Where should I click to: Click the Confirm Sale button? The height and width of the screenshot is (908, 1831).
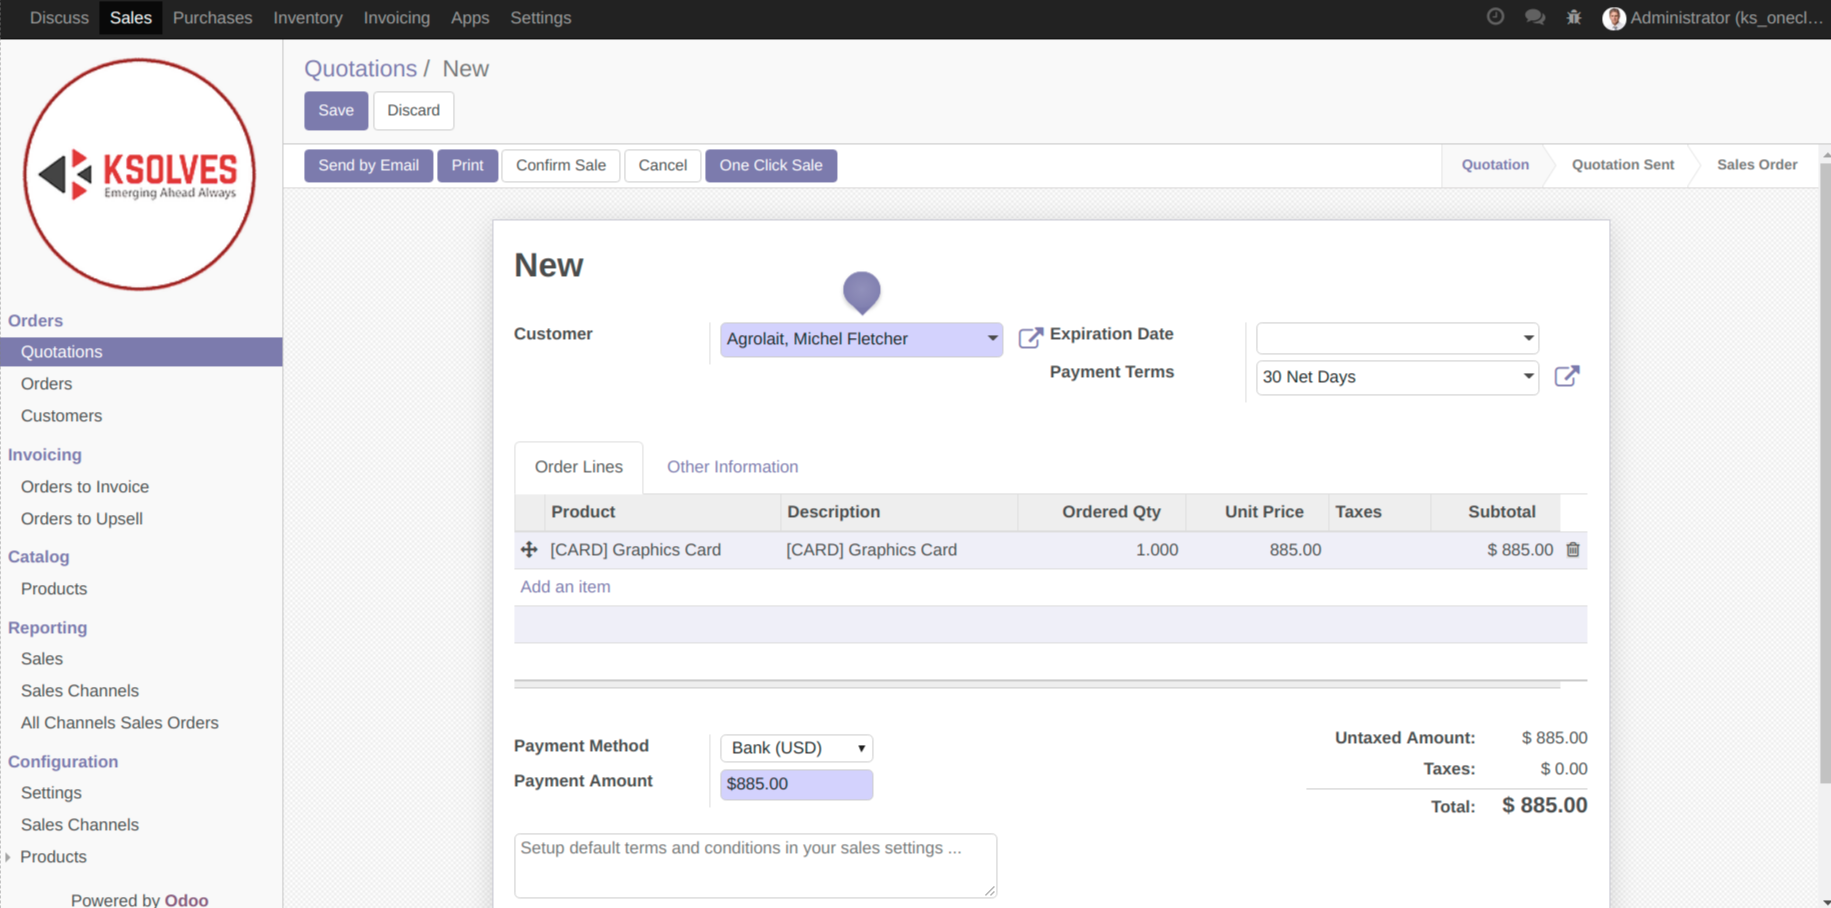coord(560,166)
